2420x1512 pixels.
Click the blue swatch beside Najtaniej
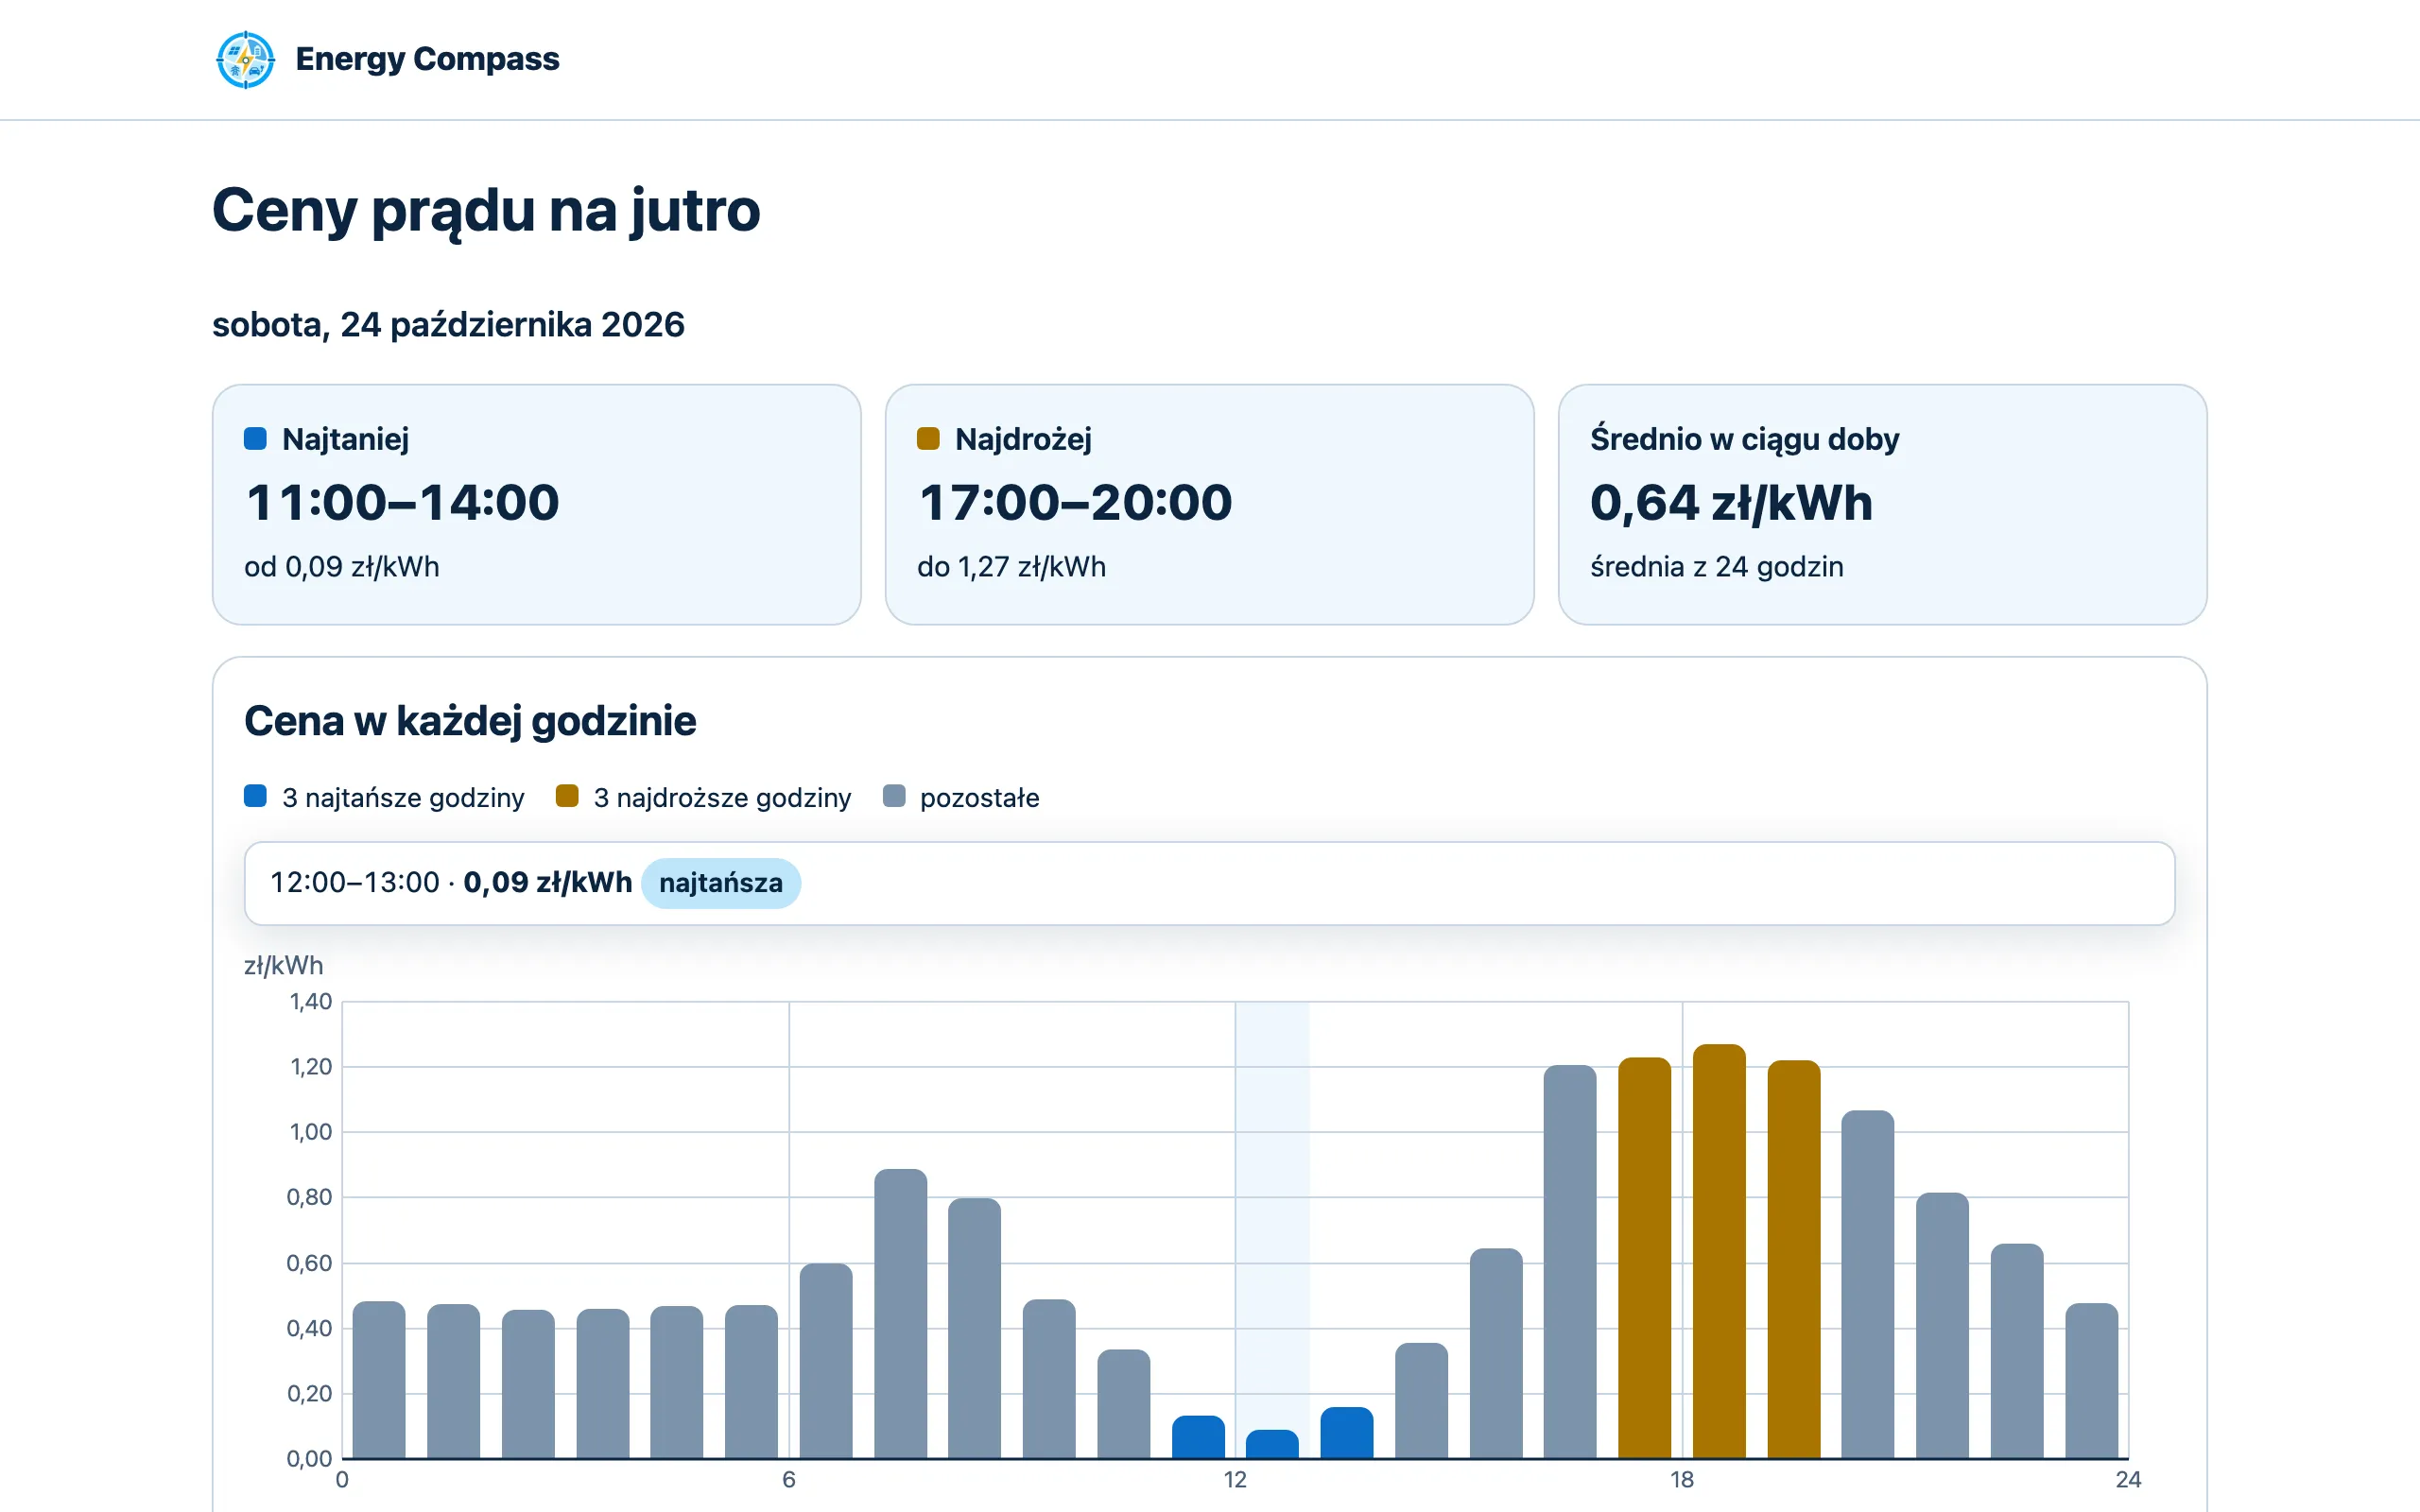point(255,439)
